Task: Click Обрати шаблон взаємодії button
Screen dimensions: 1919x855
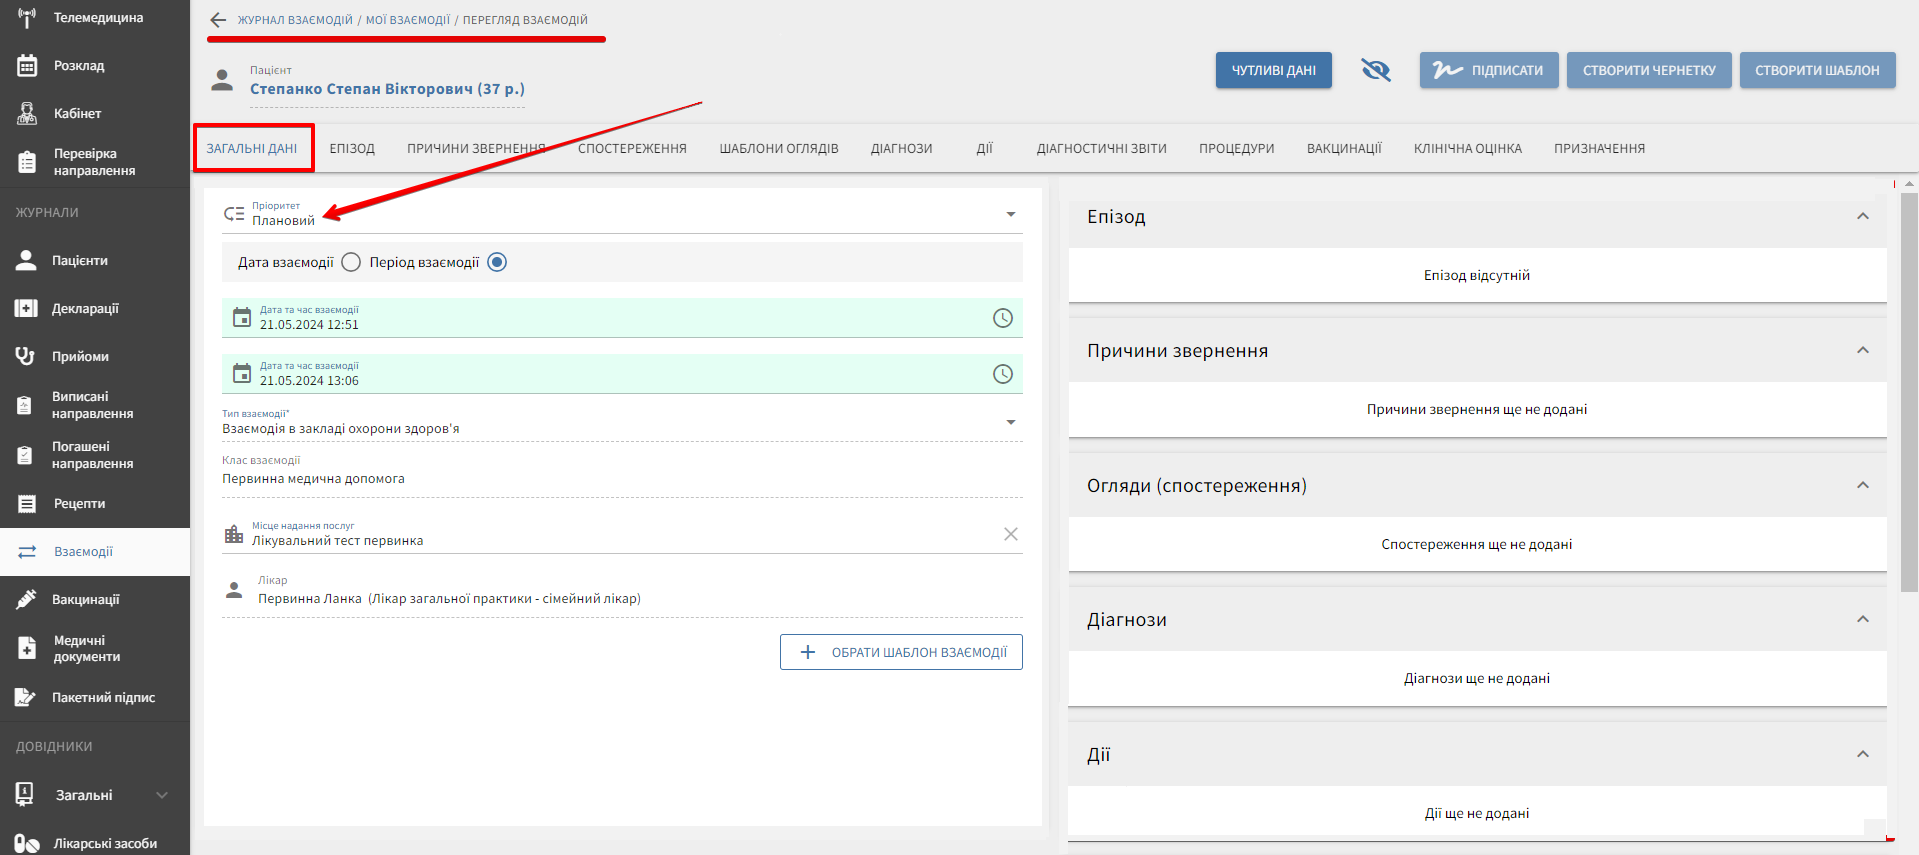Action: (901, 652)
